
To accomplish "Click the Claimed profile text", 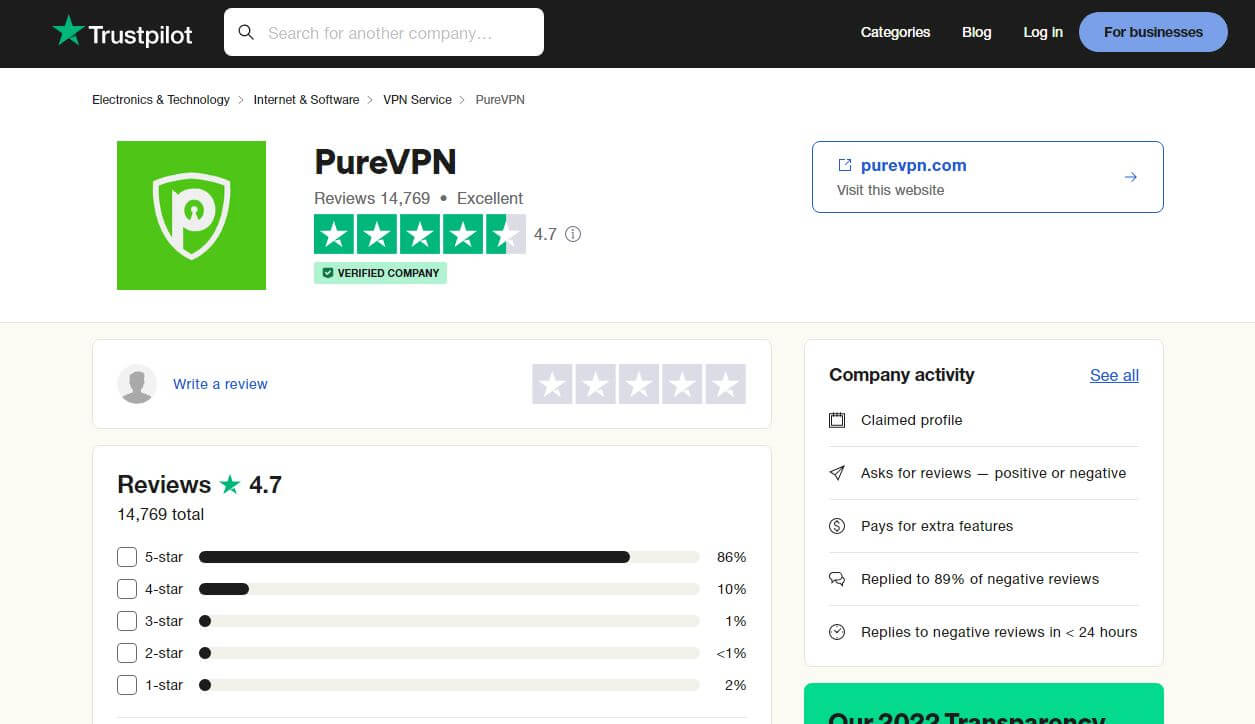I will [912, 420].
